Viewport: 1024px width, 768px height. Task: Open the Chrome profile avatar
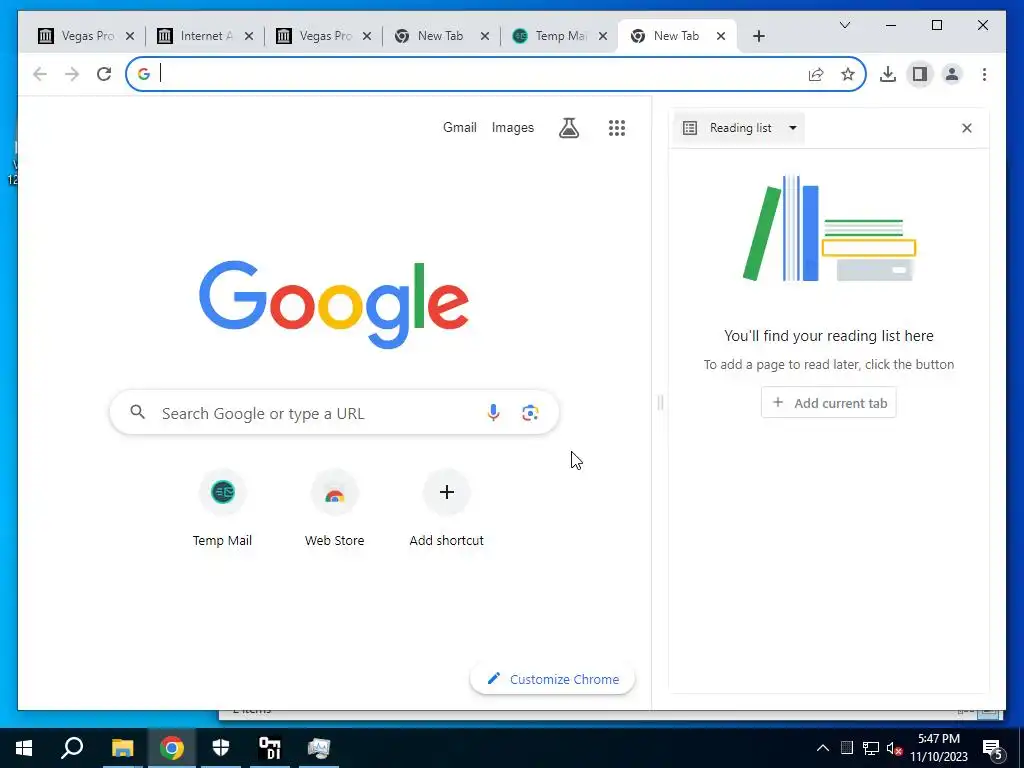coord(952,74)
